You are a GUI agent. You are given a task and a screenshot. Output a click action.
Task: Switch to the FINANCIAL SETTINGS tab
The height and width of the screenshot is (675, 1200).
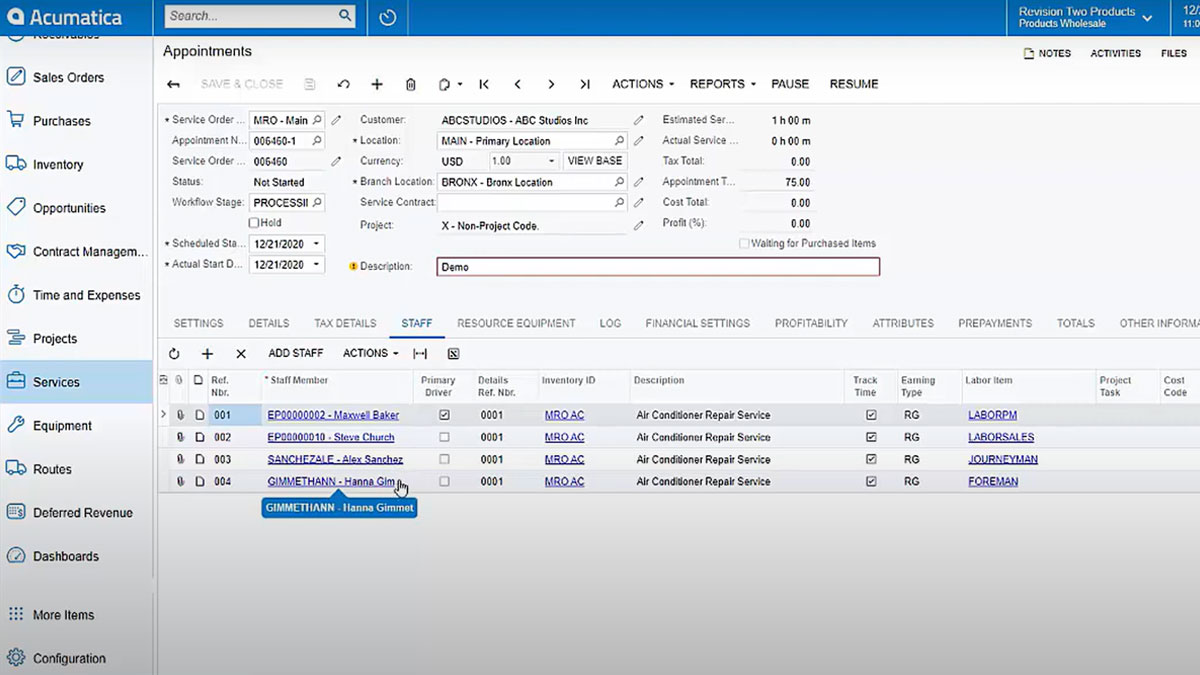(x=697, y=323)
